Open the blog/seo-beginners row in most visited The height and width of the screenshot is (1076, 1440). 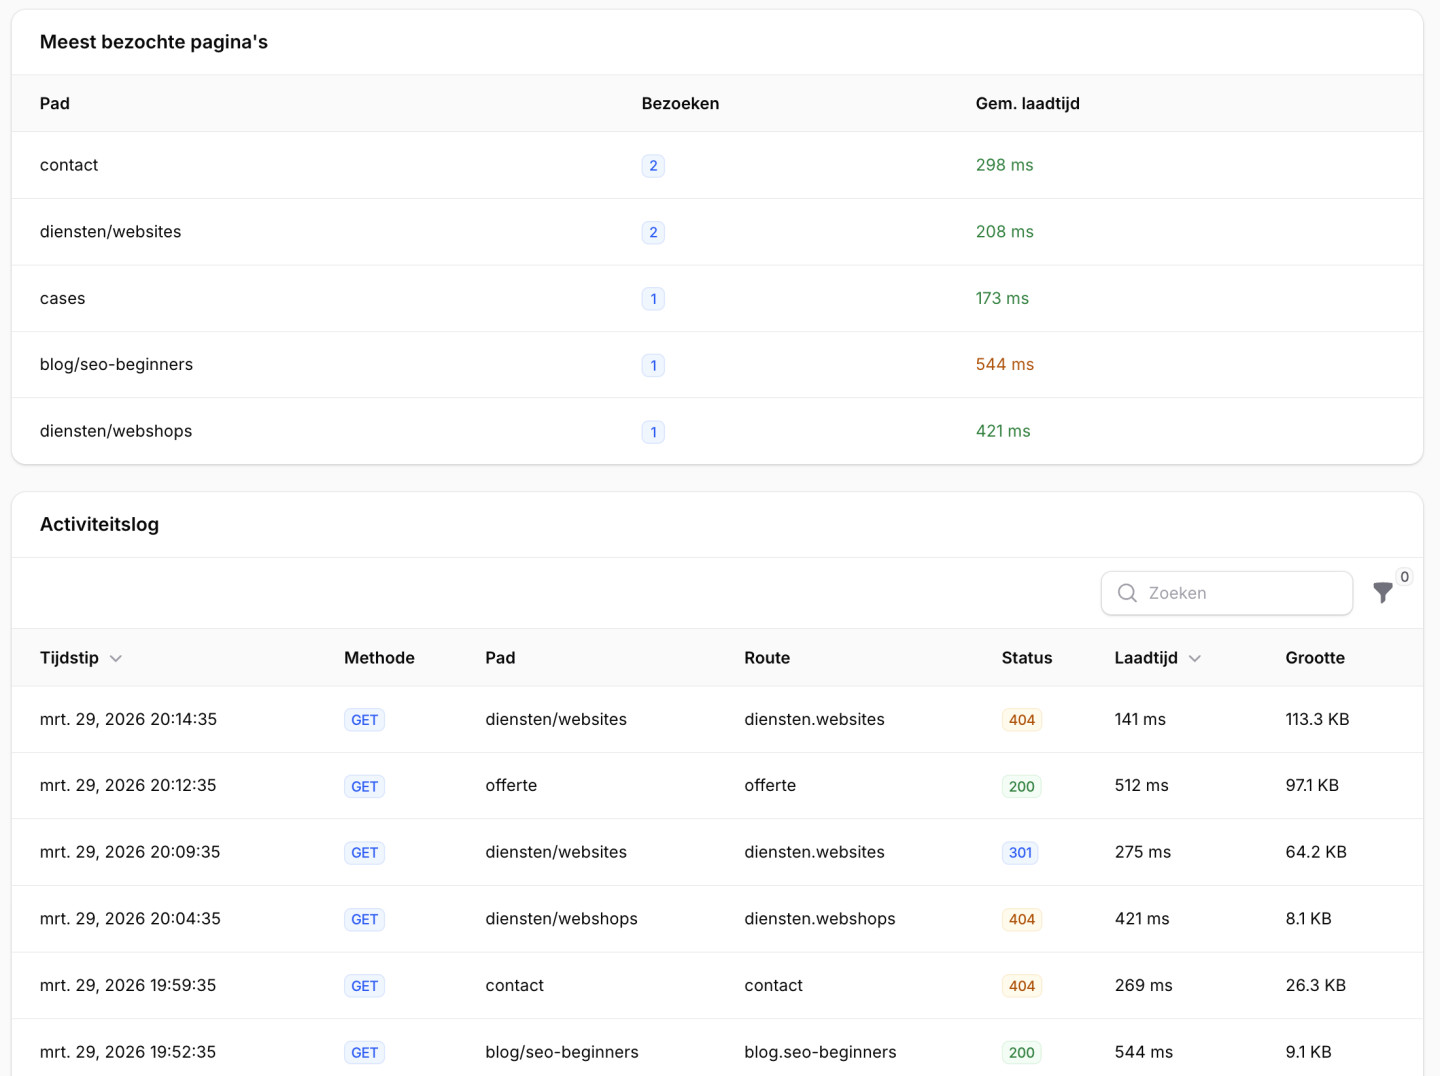(x=116, y=365)
